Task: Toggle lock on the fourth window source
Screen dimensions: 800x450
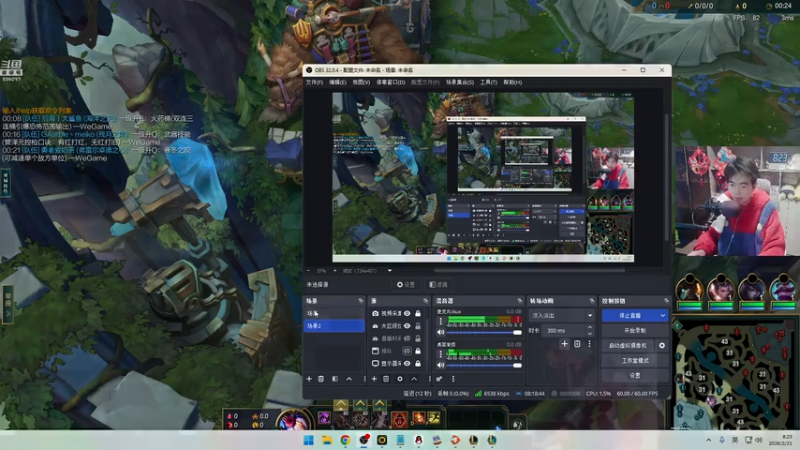Action: 418,351
